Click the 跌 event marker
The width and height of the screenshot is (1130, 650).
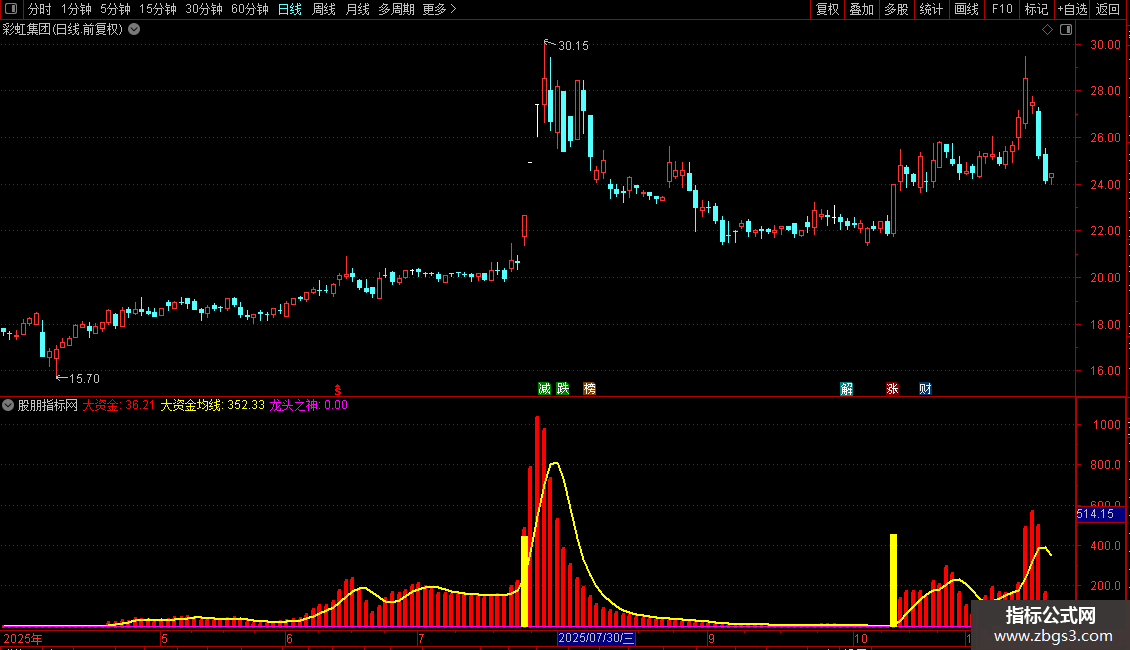[x=563, y=388]
